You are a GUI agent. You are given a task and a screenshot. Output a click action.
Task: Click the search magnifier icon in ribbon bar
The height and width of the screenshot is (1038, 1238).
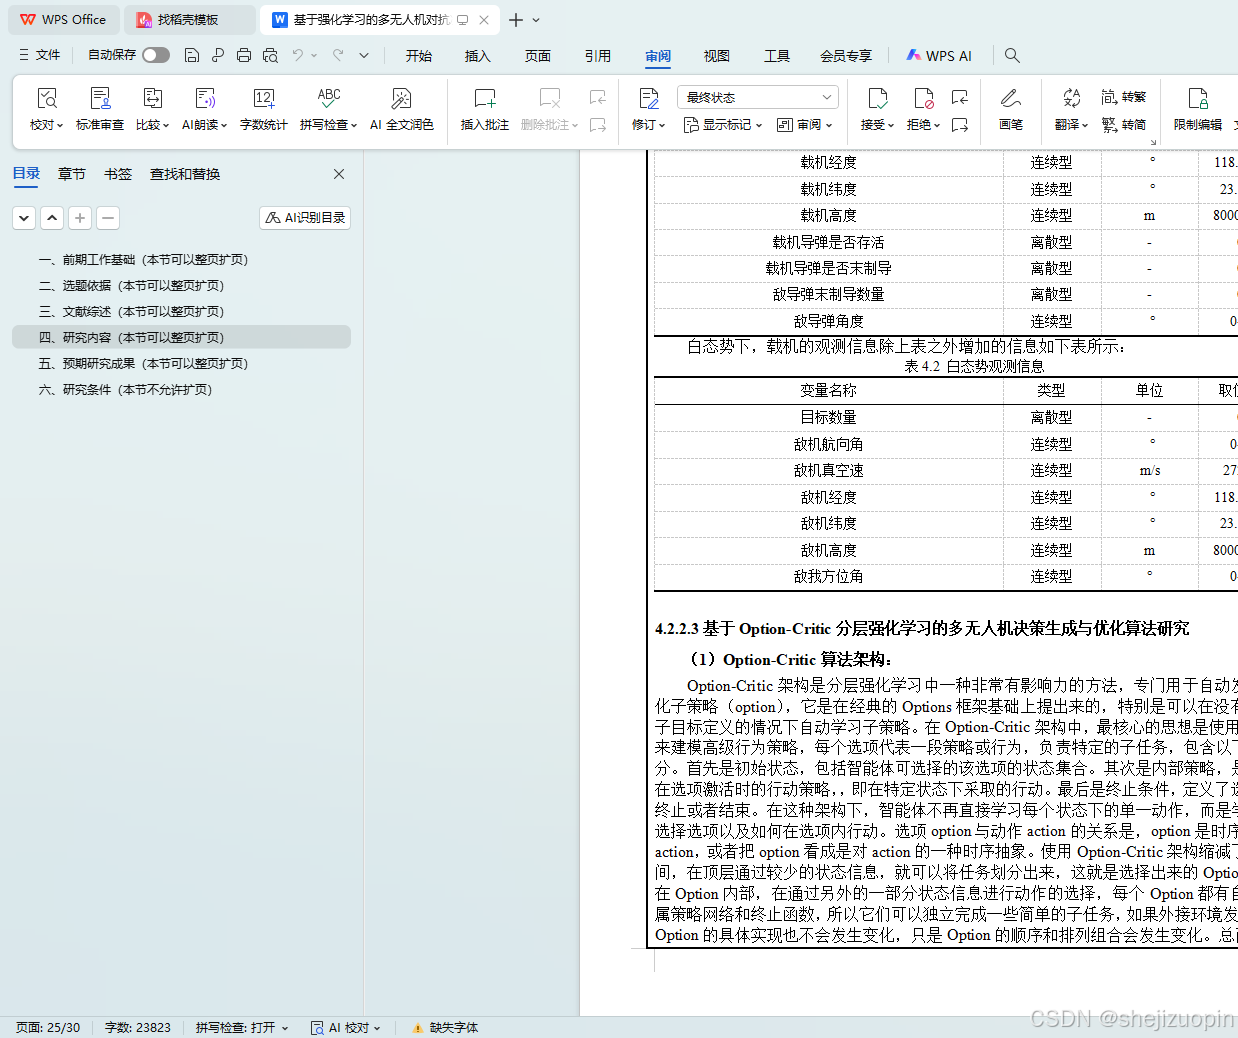coord(1012,56)
